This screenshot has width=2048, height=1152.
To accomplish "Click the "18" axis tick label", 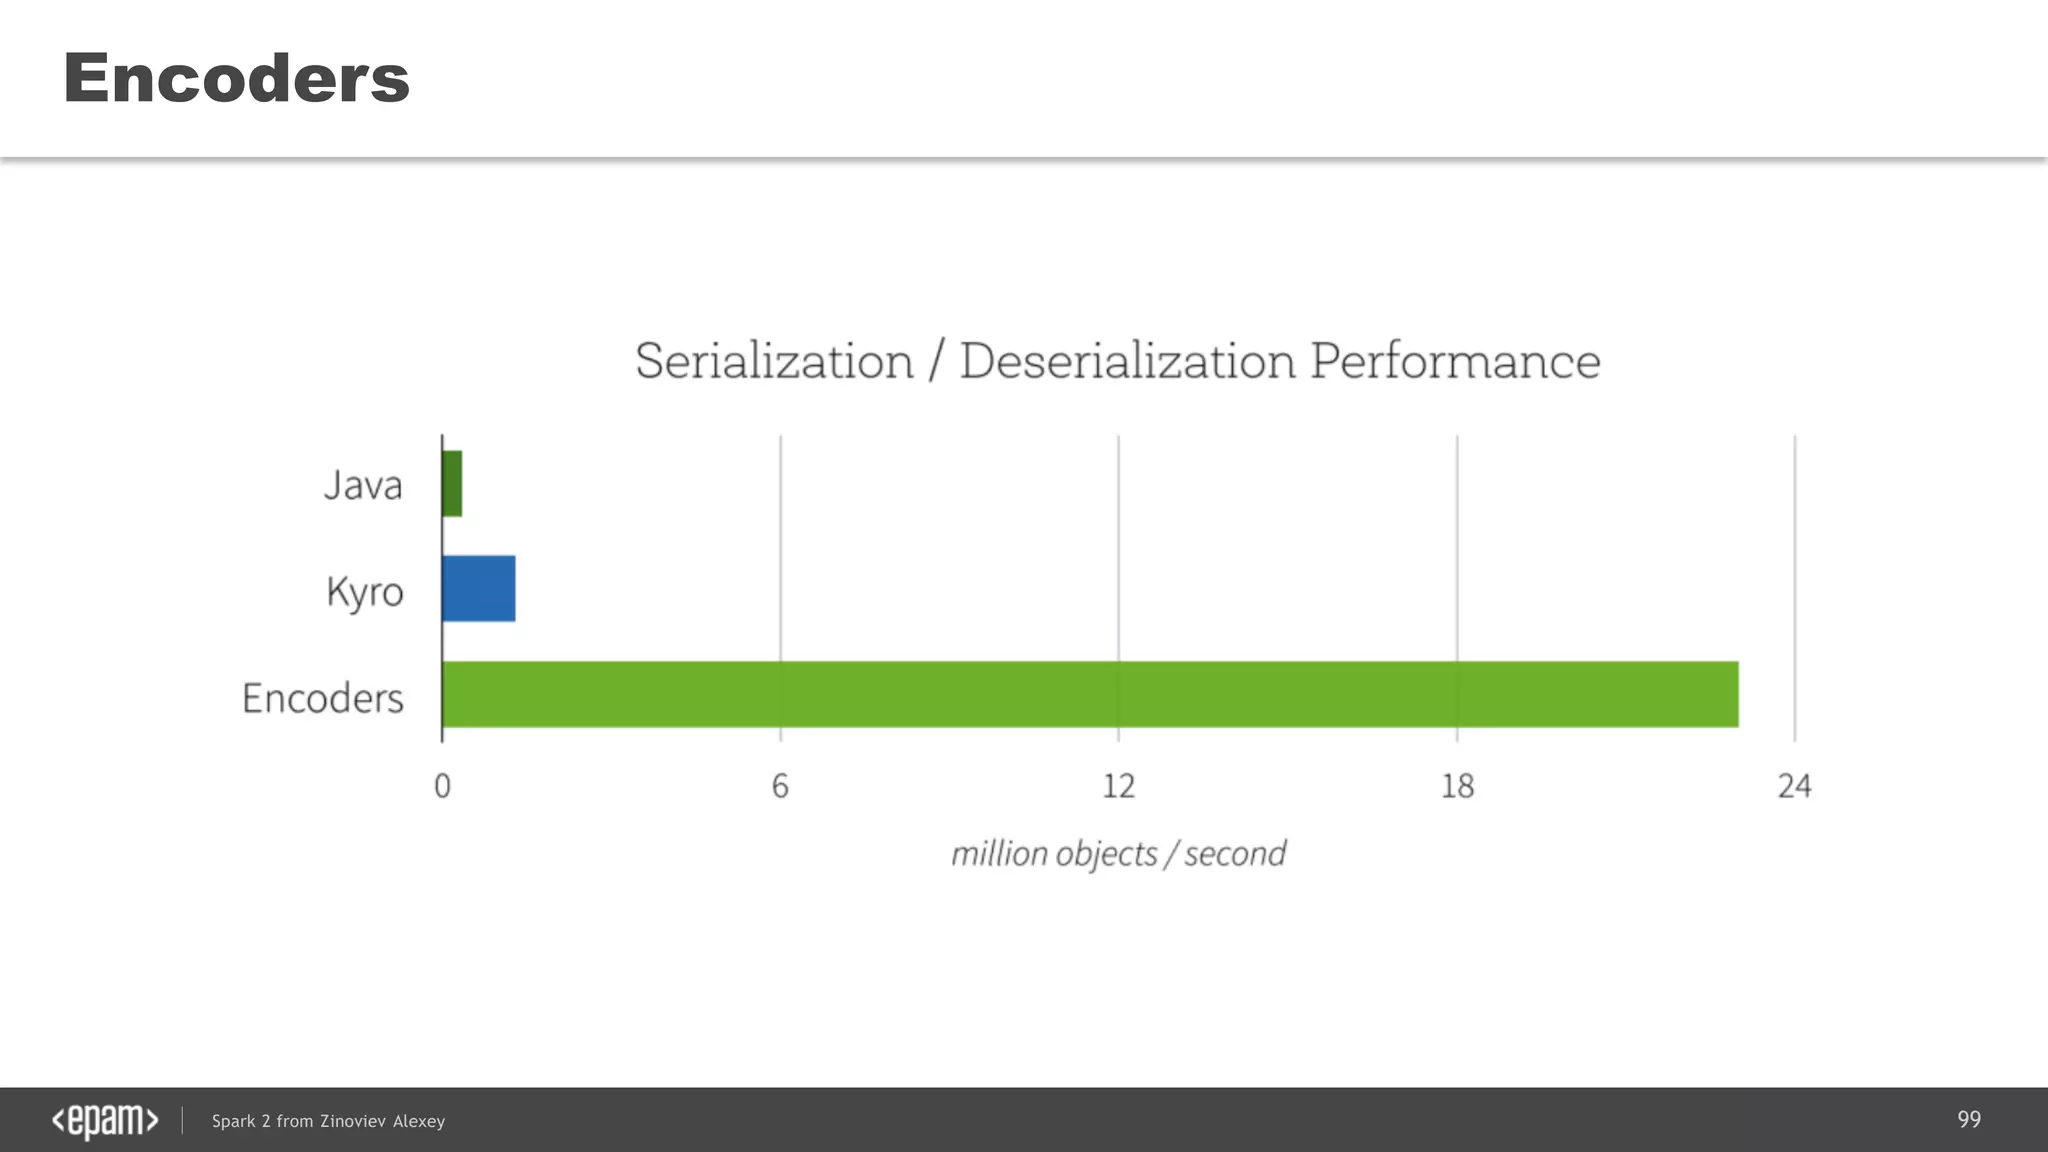I will (x=1457, y=786).
